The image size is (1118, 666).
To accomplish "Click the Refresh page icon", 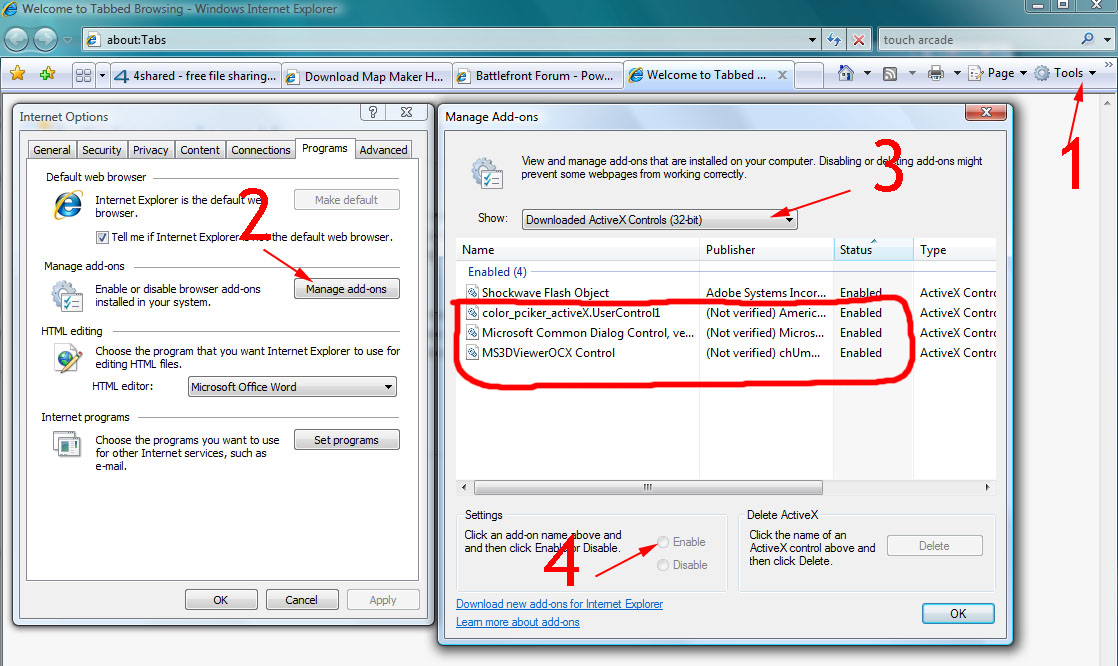I will [x=834, y=40].
